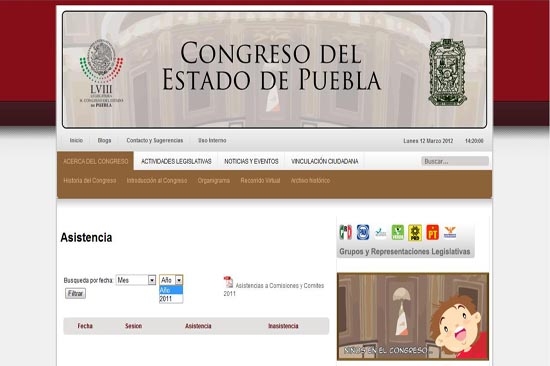This screenshot has width=550, height=366.
Task: Open the PDF icon for Asistencias a Comisiones
Action: pos(228,282)
